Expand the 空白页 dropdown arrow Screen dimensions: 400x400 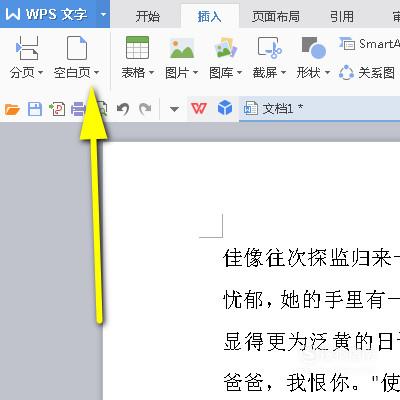(96, 72)
